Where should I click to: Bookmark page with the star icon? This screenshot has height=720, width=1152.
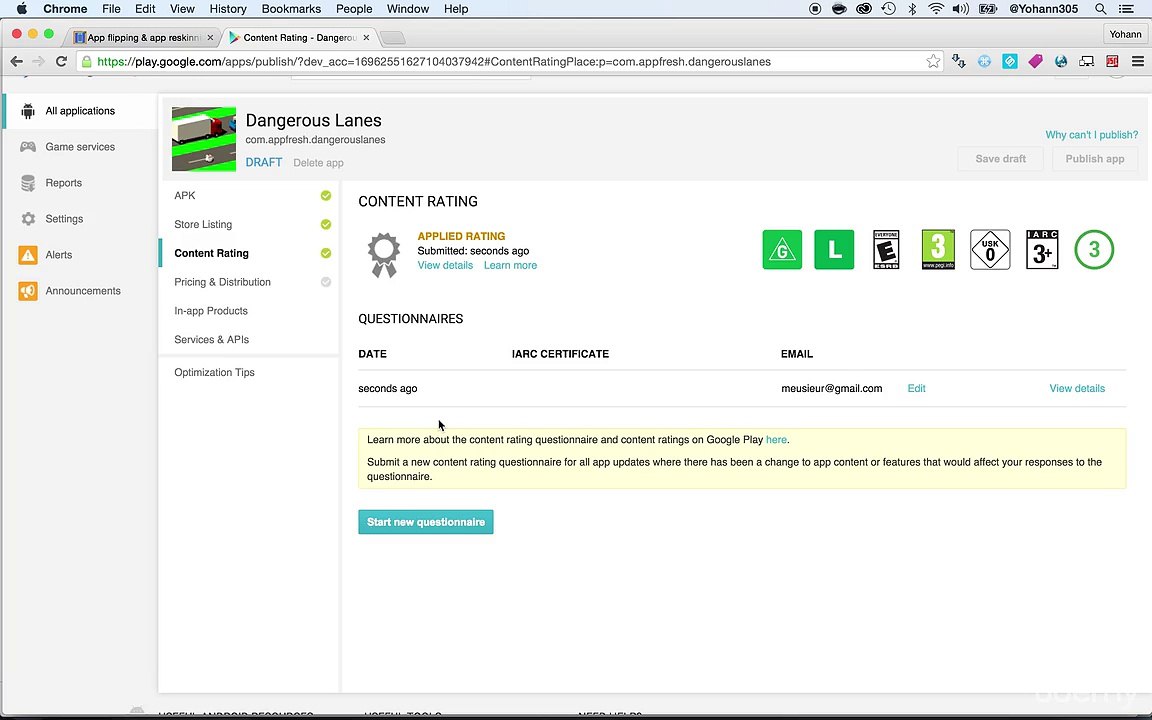tap(933, 62)
